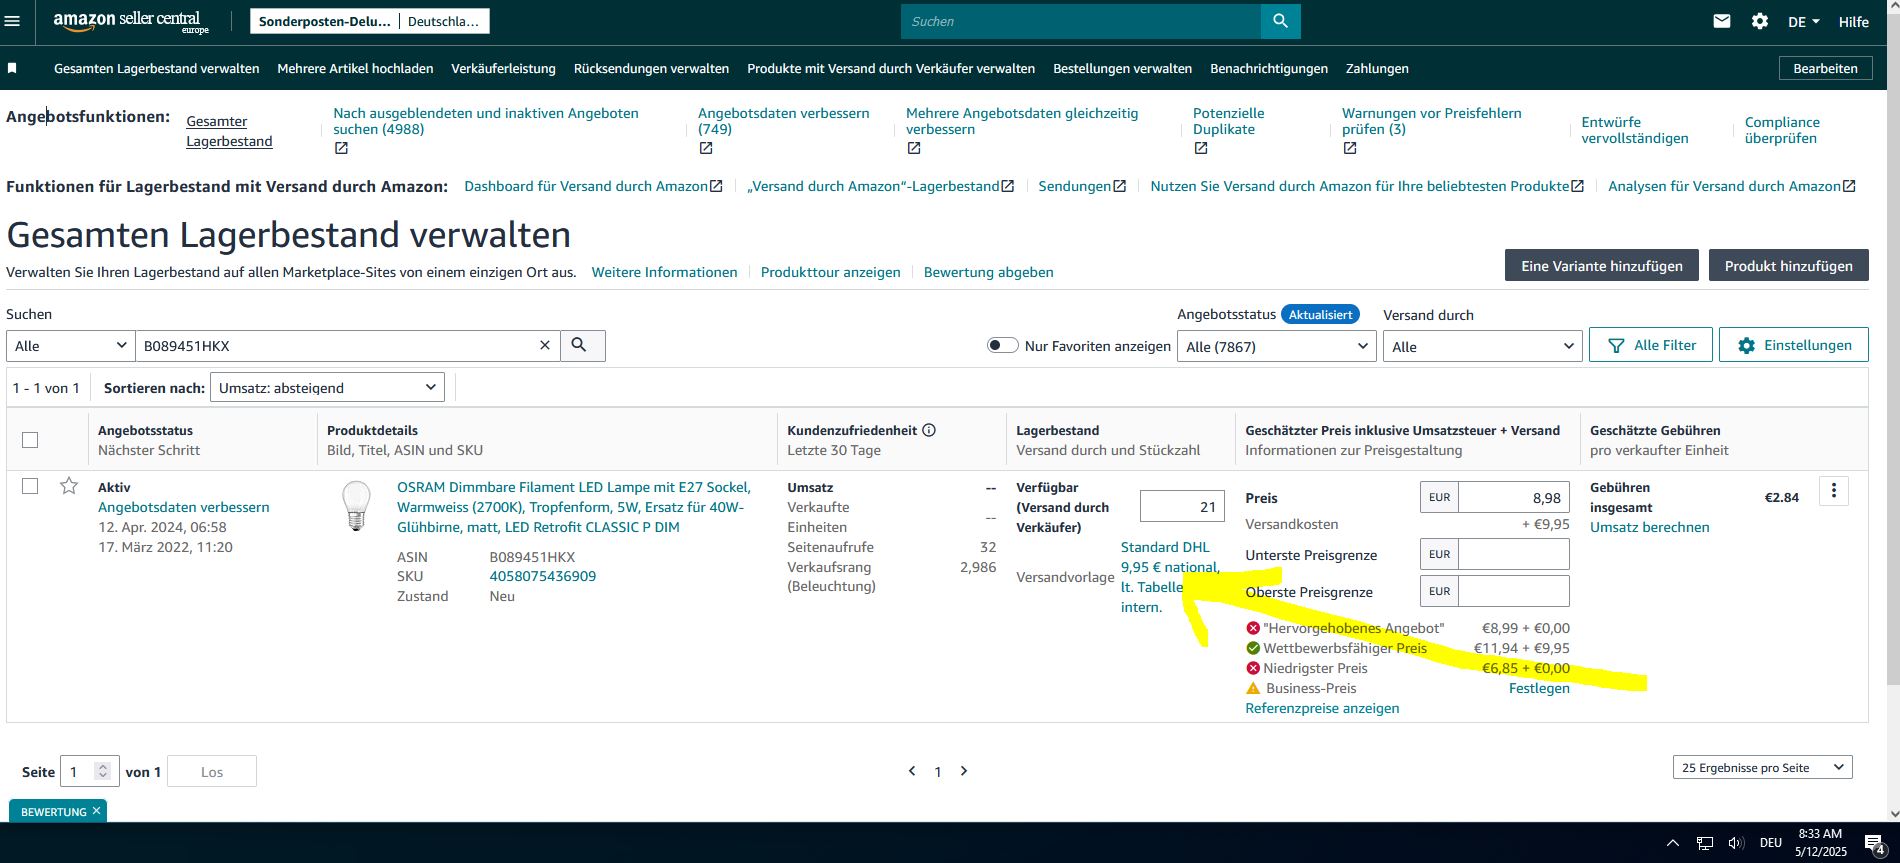Click the Amazon Seller Central logo
This screenshot has width=1900, height=863.
pyautogui.click(x=131, y=21)
